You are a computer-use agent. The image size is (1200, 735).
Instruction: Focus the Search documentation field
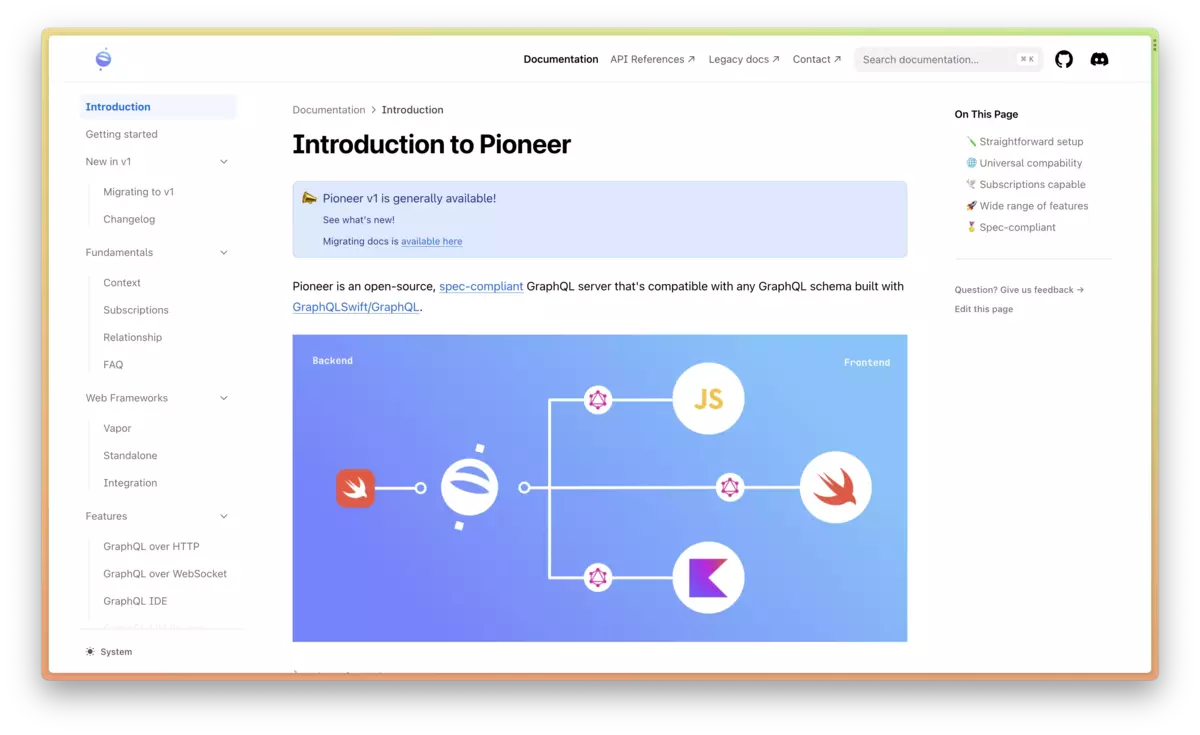(948, 59)
